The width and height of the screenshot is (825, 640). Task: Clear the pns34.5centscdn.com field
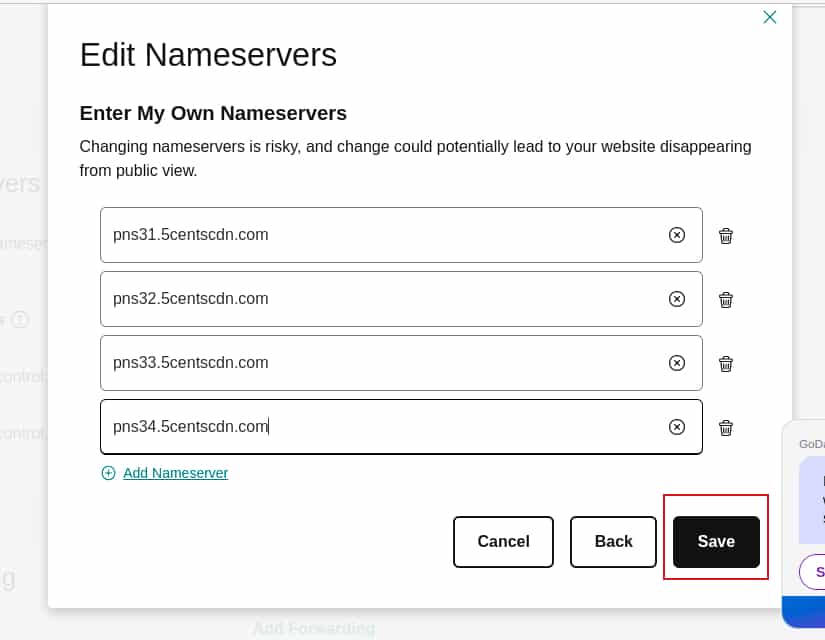coord(677,427)
